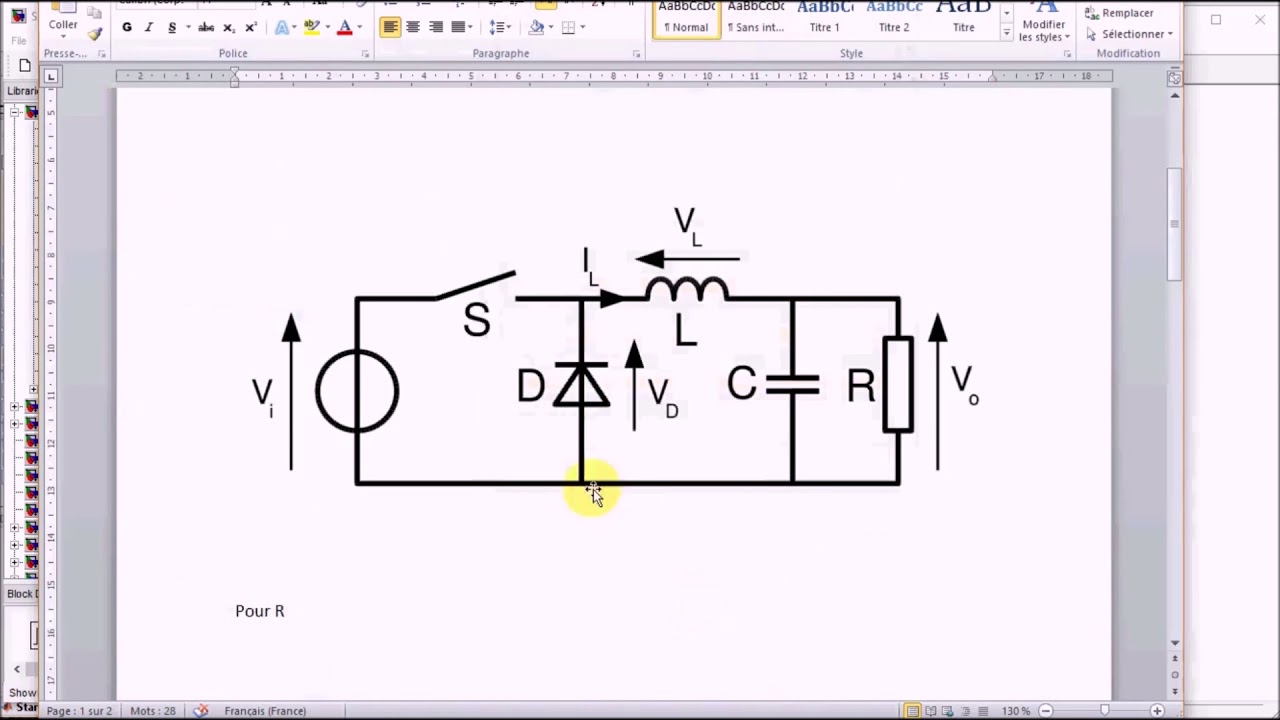Align text left
Viewport: 1280px width, 720px height.
[x=390, y=27]
